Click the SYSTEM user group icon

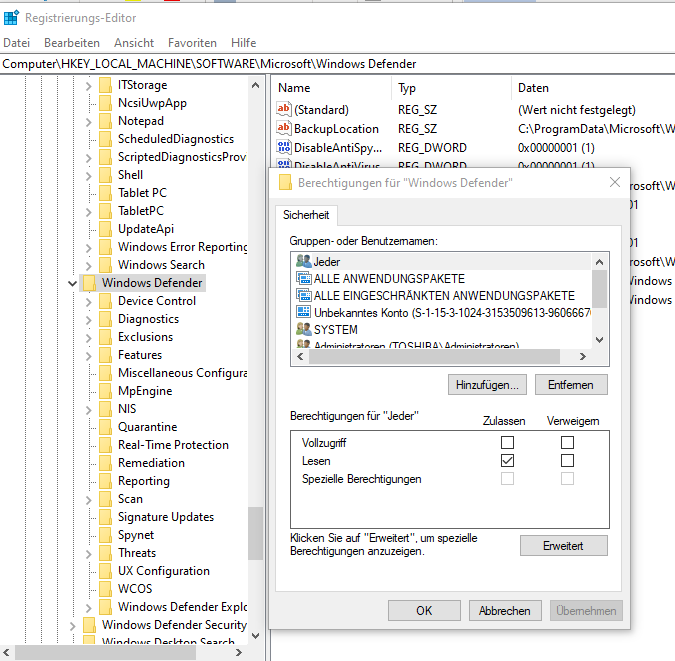pyautogui.click(x=303, y=329)
